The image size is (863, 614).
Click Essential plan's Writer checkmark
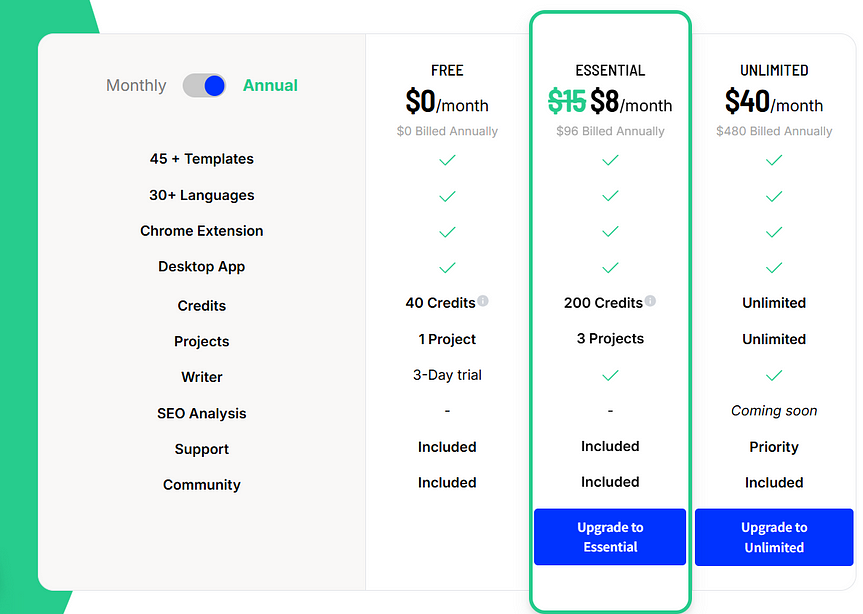pyautogui.click(x=610, y=376)
